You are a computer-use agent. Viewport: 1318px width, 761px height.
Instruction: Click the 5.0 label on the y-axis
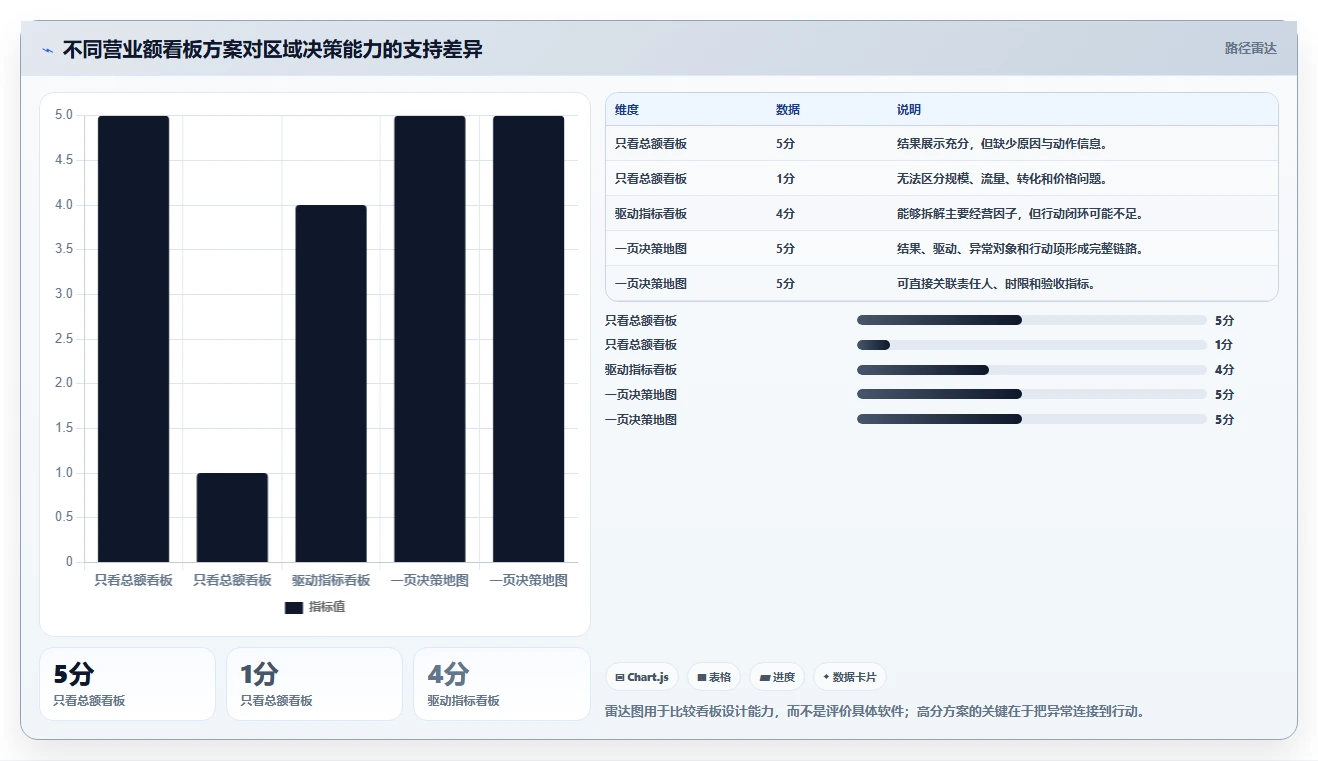click(64, 115)
